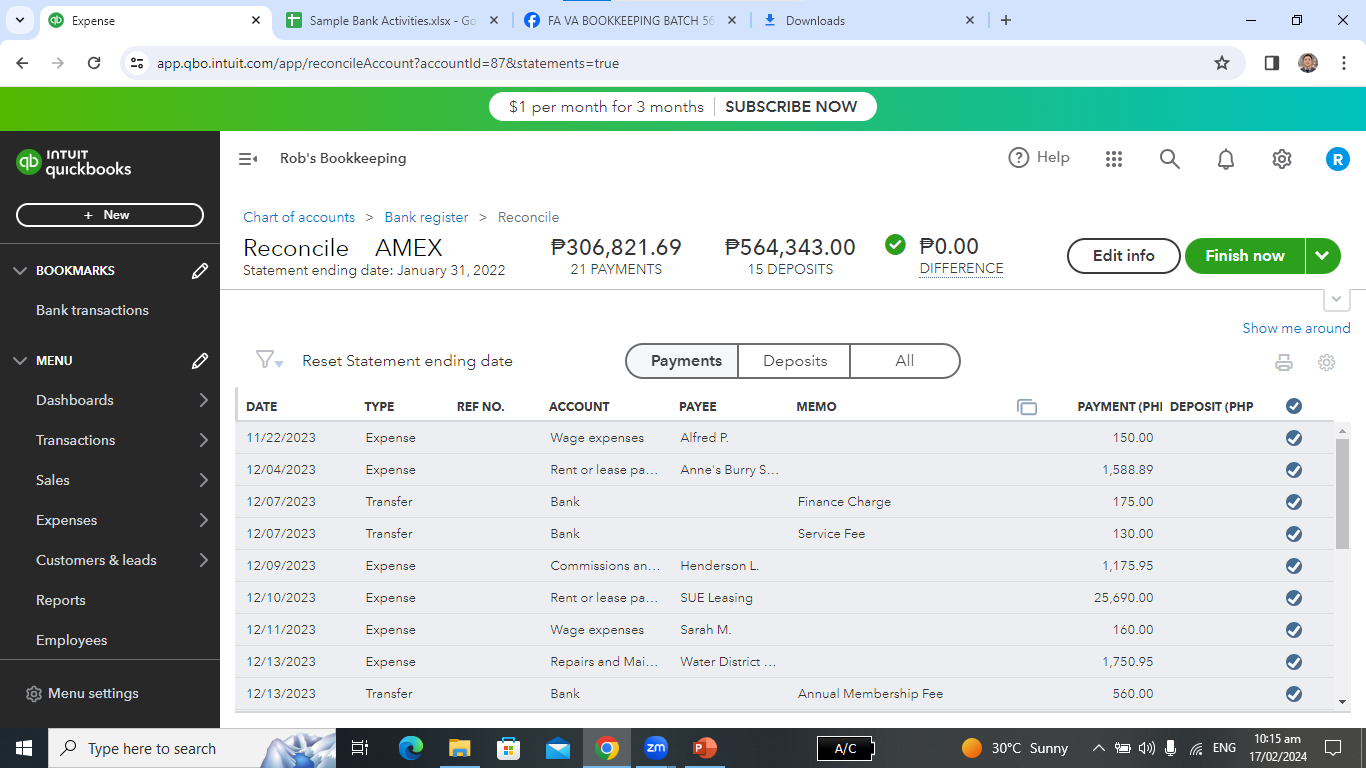Toggle select-all checkmark in table header

pyautogui.click(x=1294, y=406)
